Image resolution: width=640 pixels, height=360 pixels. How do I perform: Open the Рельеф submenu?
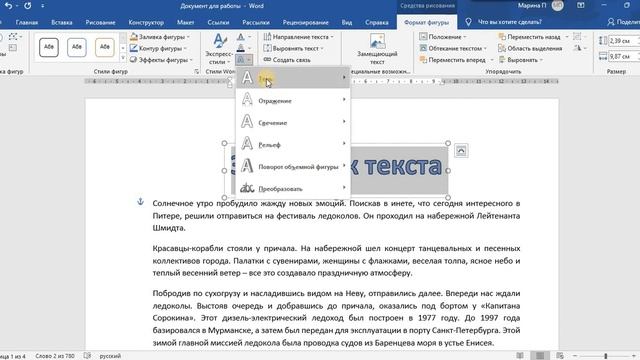tap(293, 144)
